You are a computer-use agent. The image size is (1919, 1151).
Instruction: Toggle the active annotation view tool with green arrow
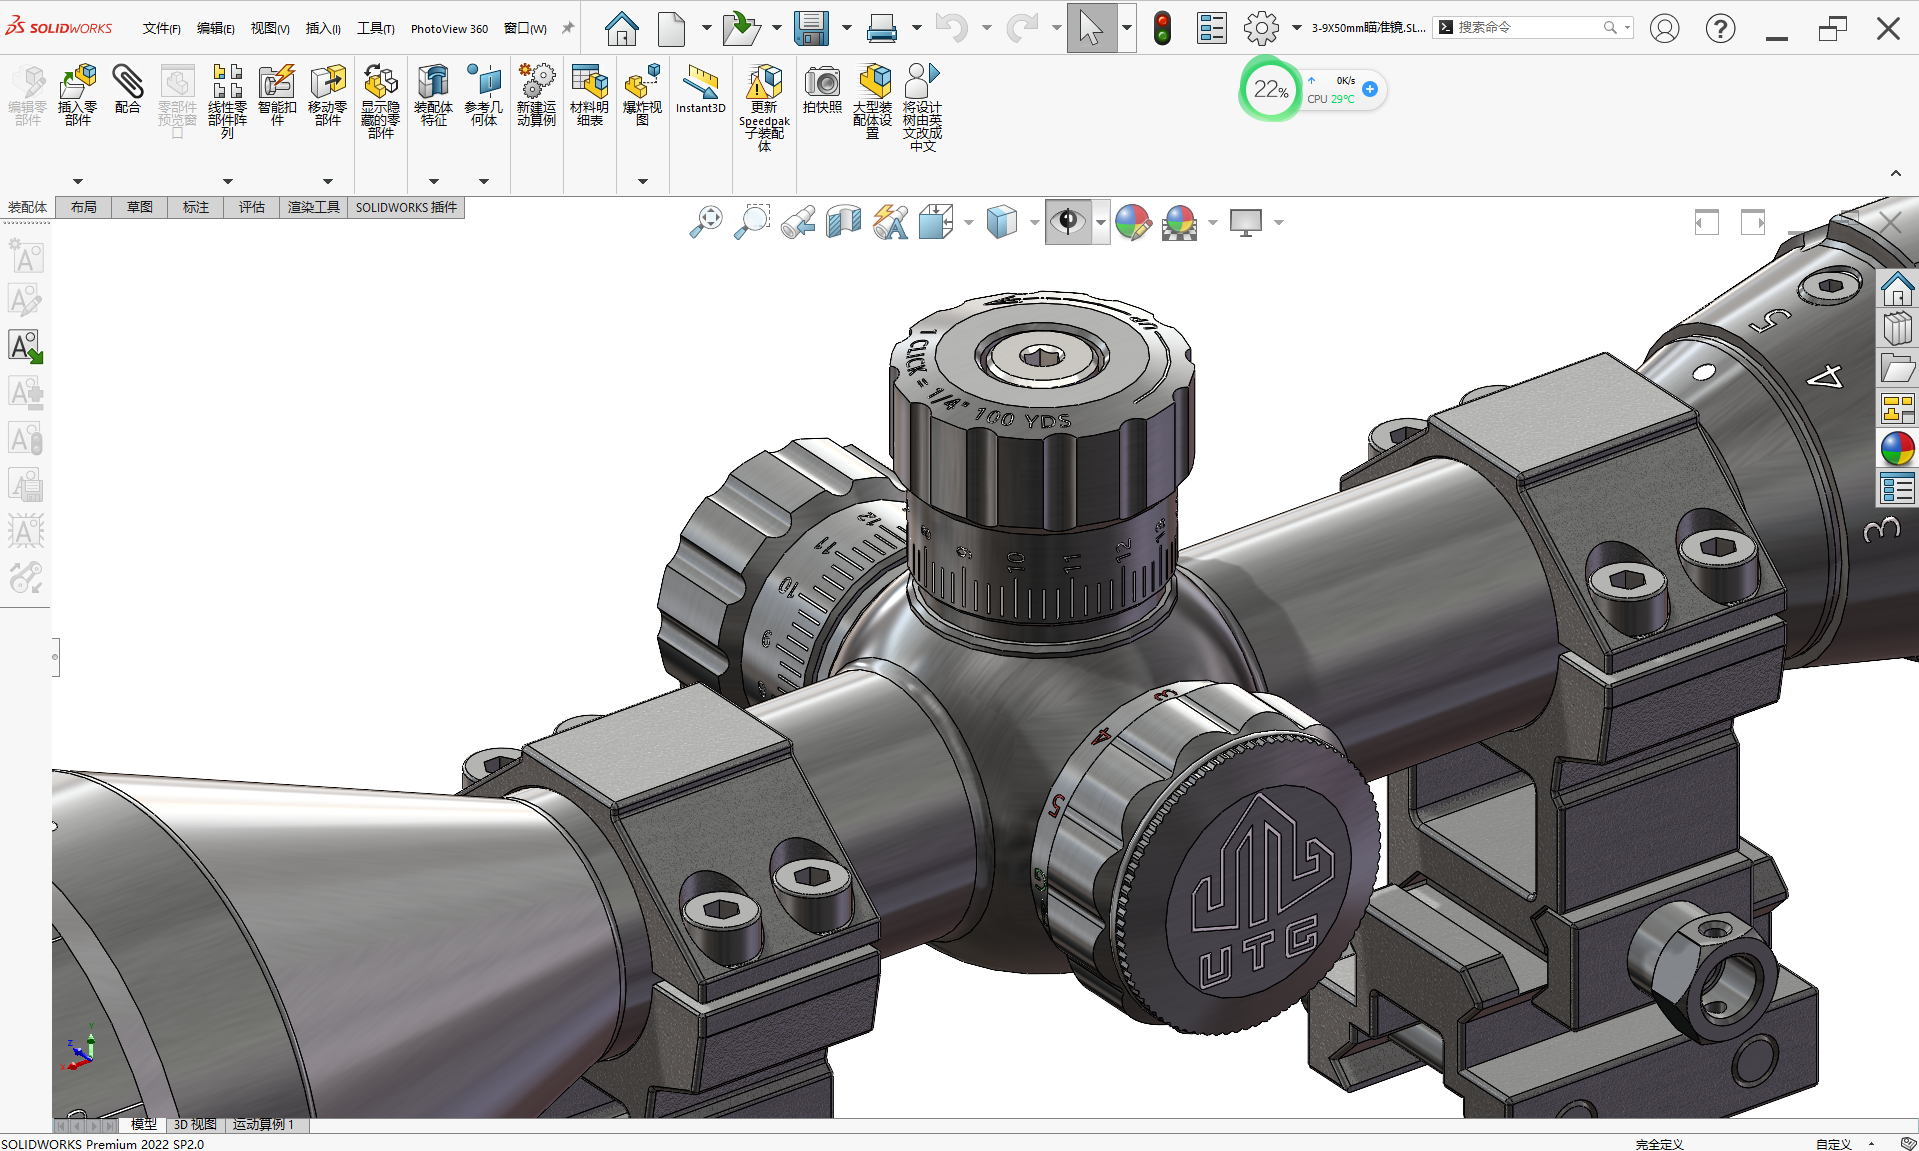26,347
